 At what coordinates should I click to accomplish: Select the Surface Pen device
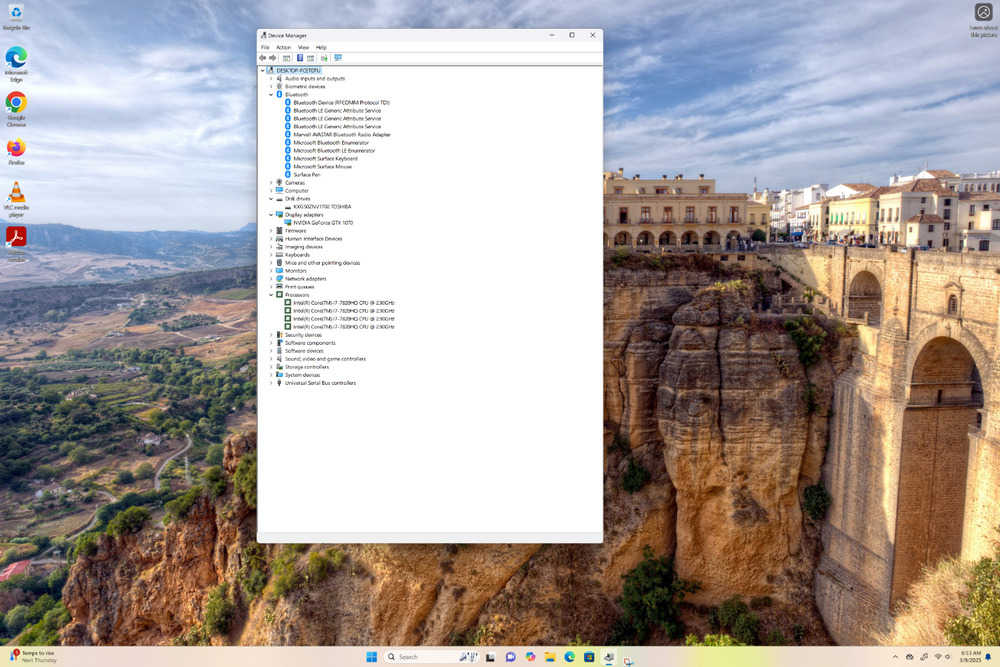[x=307, y=174]
